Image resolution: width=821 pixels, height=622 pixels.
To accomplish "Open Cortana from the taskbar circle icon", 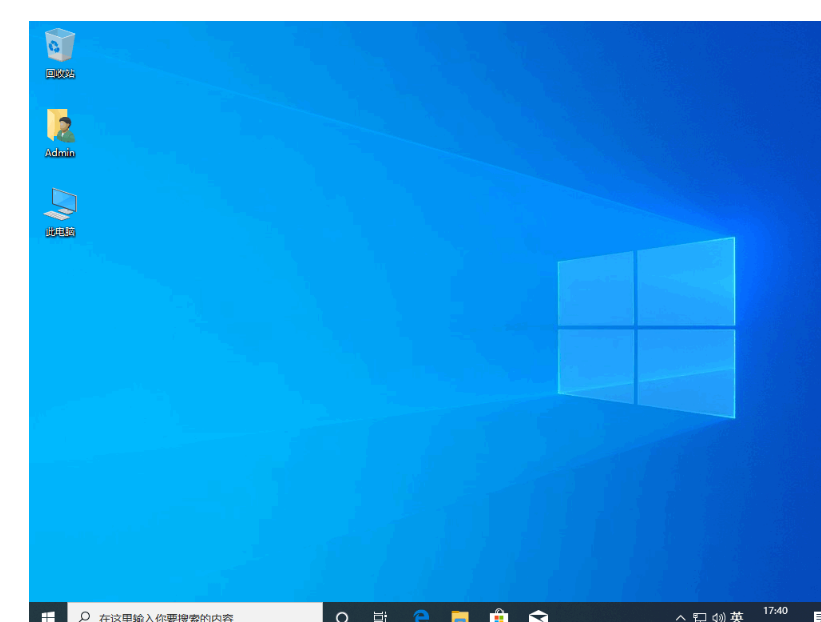I will click(x=342, y=616).
